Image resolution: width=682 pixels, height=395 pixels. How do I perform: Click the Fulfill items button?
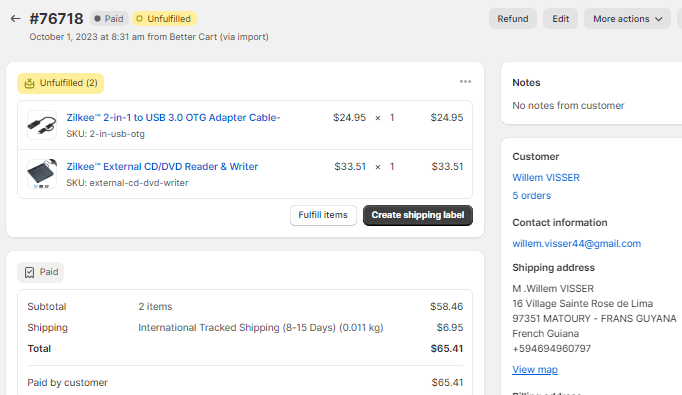coord(323,215)
